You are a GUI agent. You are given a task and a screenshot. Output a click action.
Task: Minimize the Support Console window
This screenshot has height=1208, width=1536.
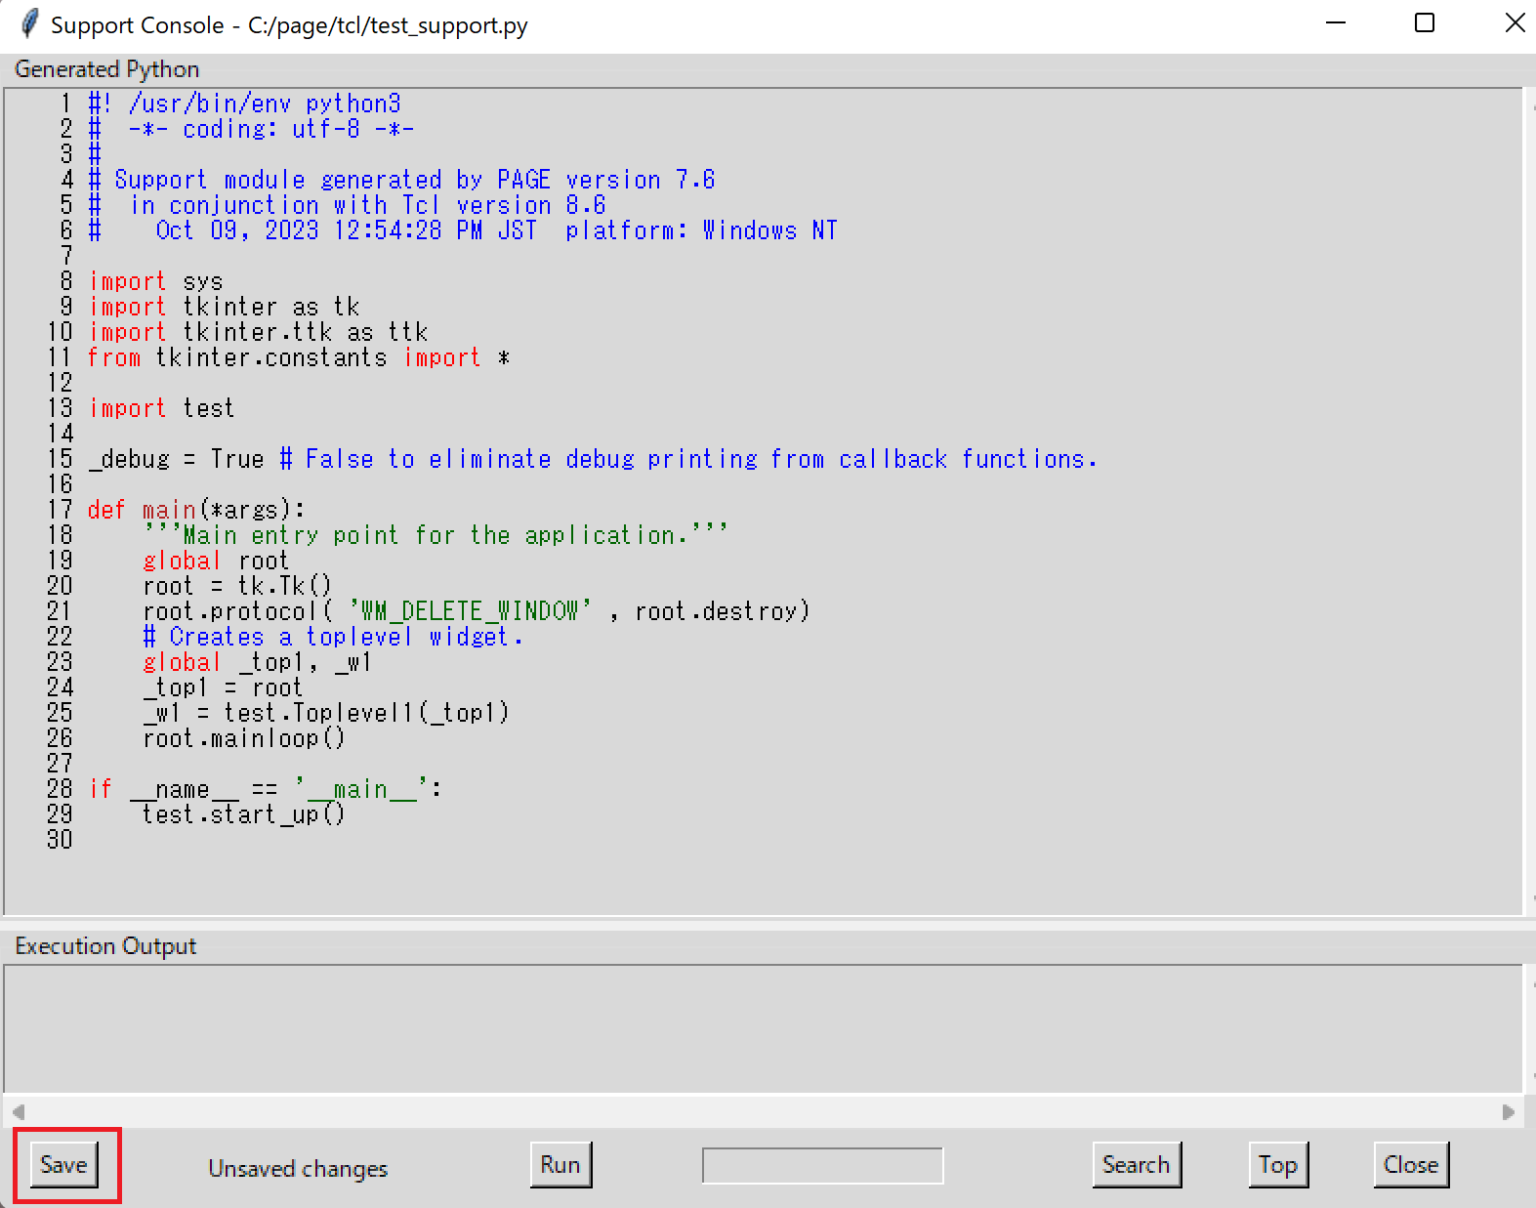pyautogui.click(x=1336, y=24)
